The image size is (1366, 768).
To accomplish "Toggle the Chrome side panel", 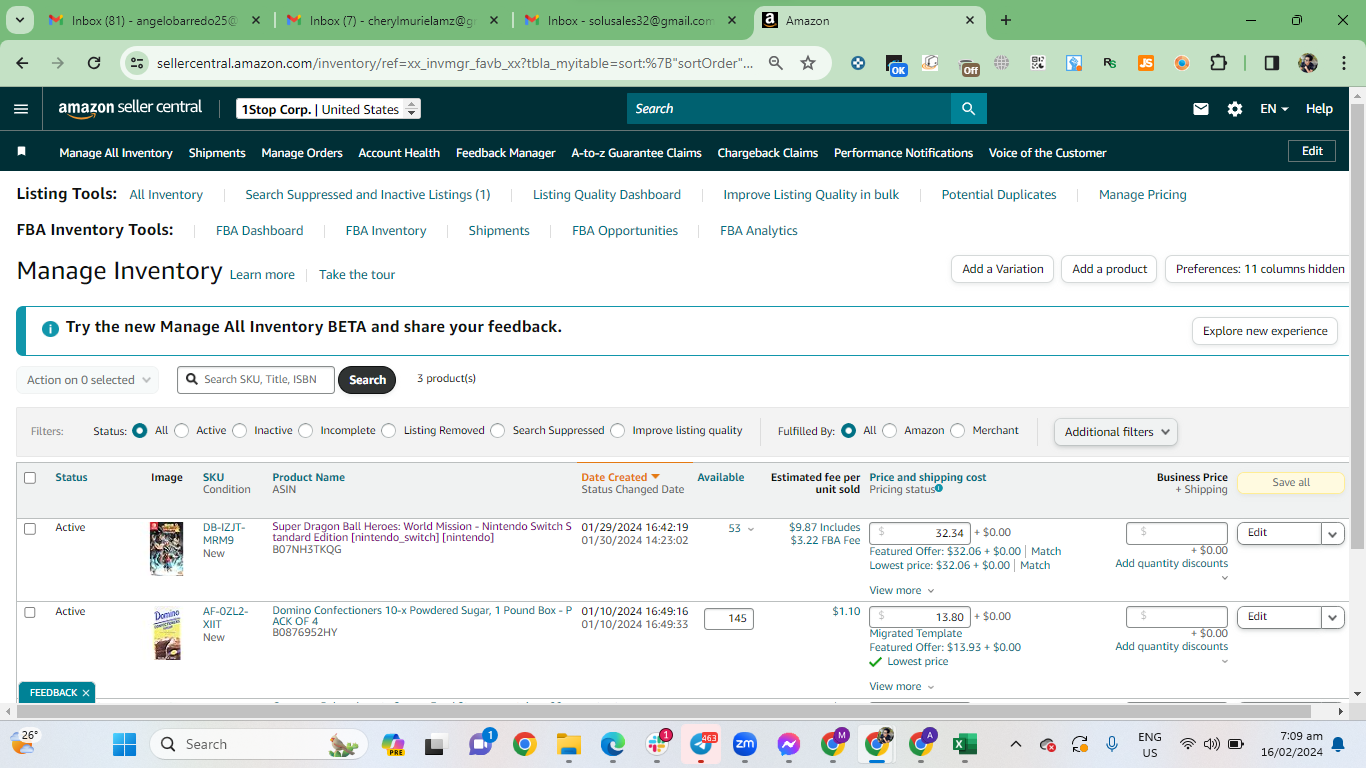I will click(1272, 63).
